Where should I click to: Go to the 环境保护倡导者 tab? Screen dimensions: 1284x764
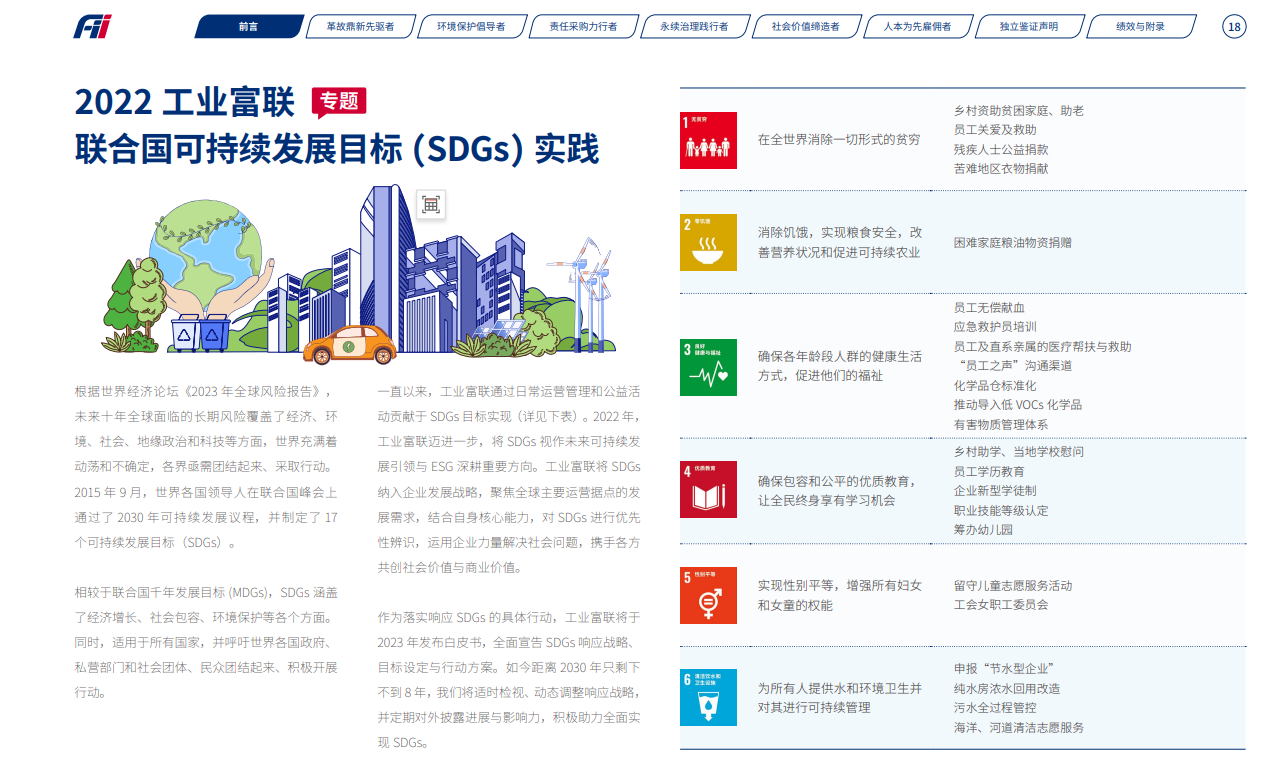point(471,27)
